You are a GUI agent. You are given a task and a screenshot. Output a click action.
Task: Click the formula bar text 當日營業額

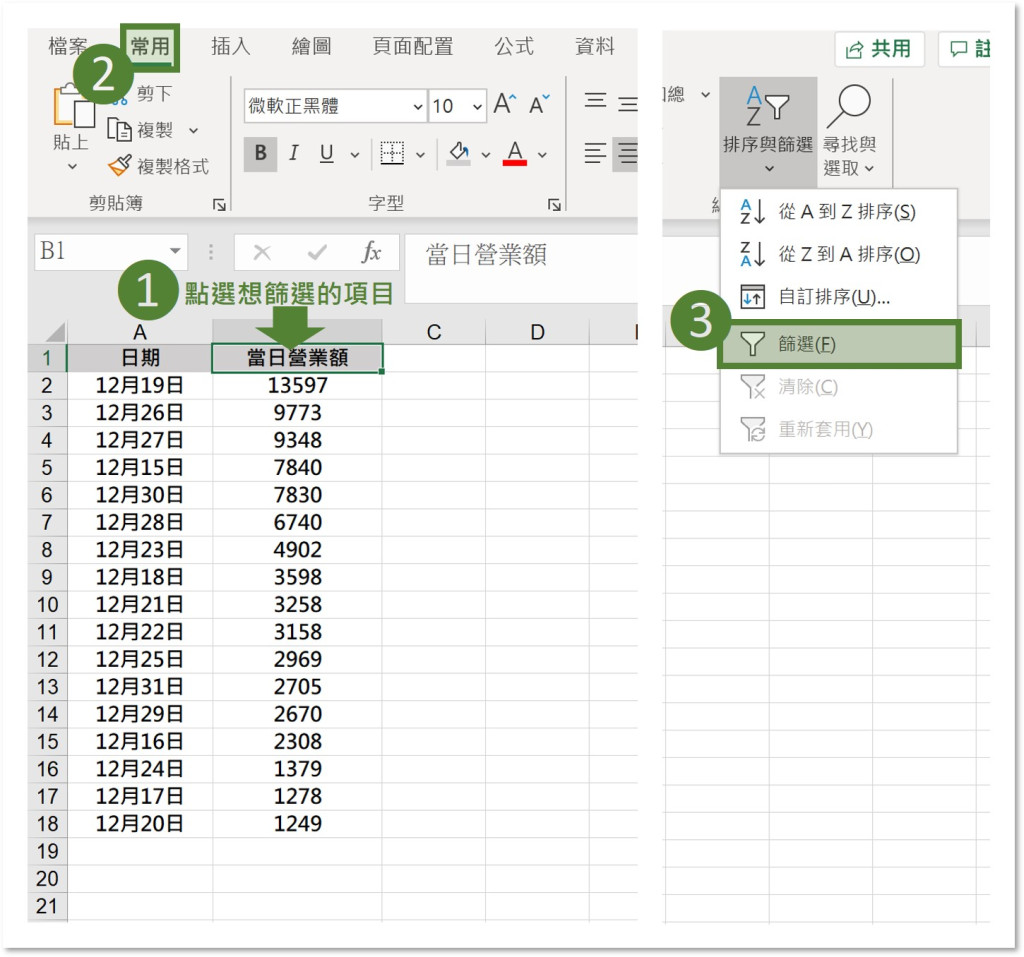[487, 255]
